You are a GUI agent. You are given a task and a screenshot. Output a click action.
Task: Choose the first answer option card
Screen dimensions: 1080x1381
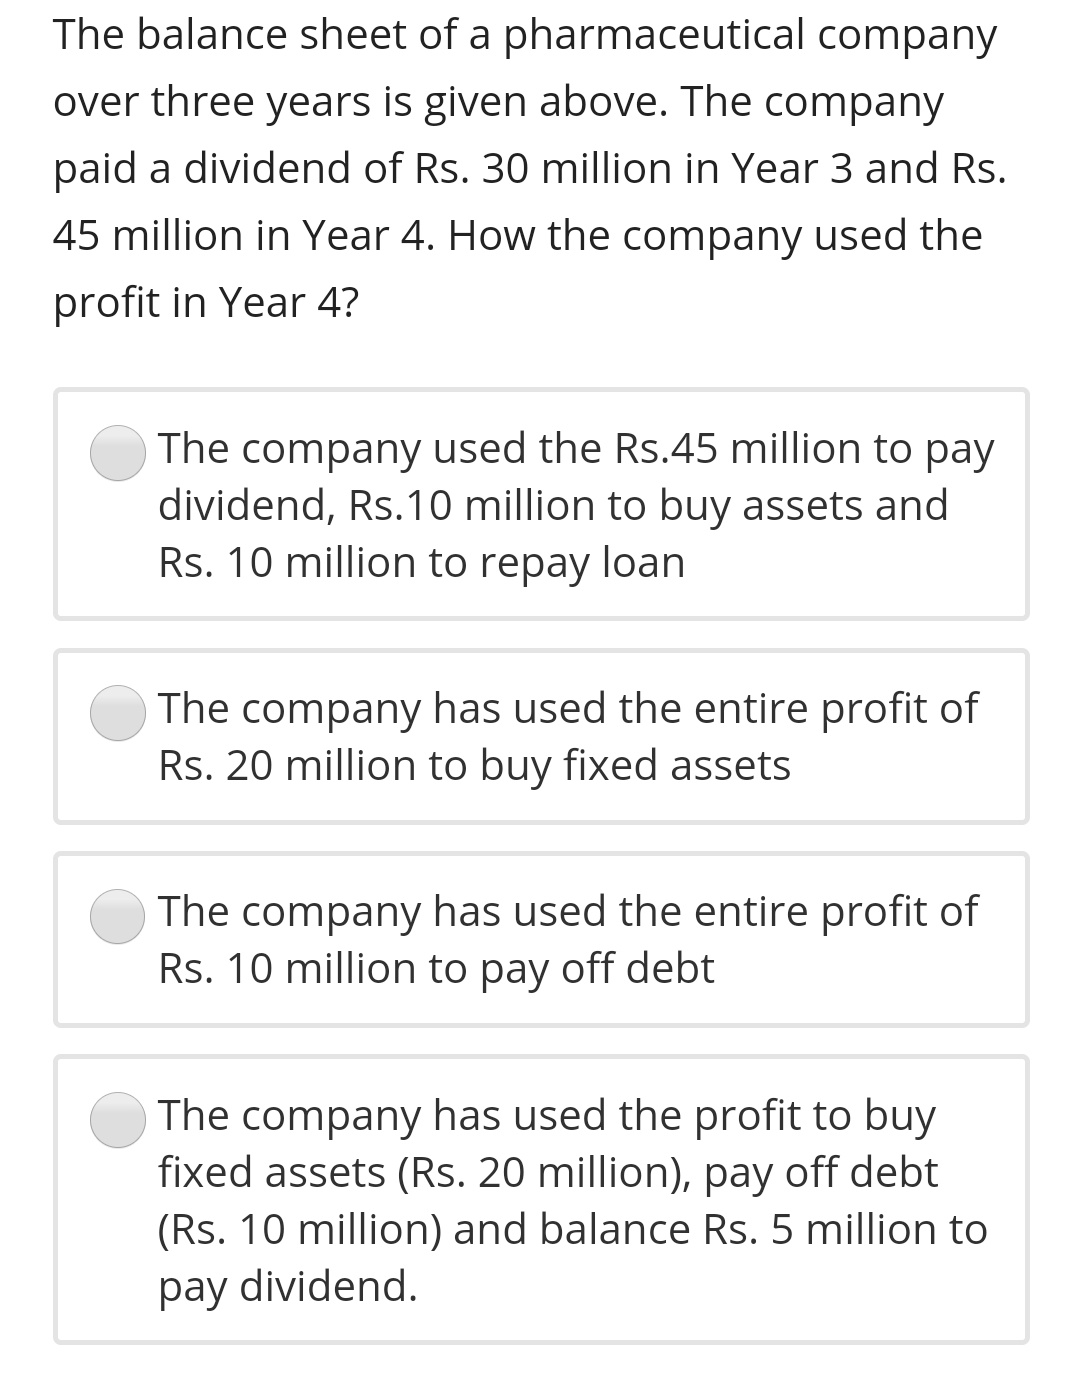pyautogui.click(x=540, y=503)
